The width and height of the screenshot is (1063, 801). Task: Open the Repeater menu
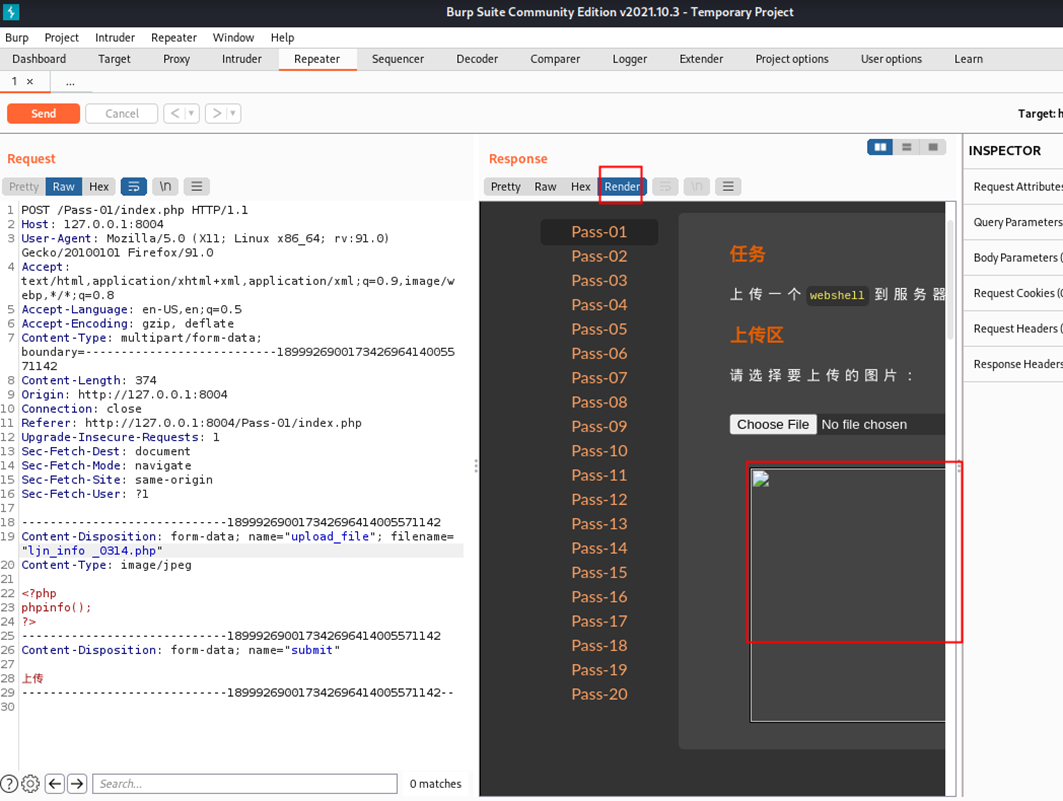coord(174,37)
